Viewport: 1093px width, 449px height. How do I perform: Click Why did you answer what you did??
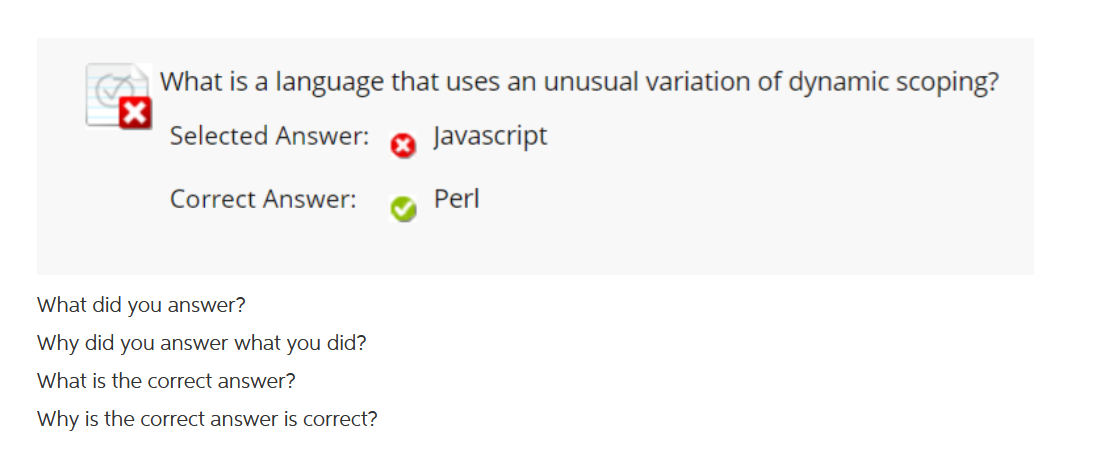point(201,344)
